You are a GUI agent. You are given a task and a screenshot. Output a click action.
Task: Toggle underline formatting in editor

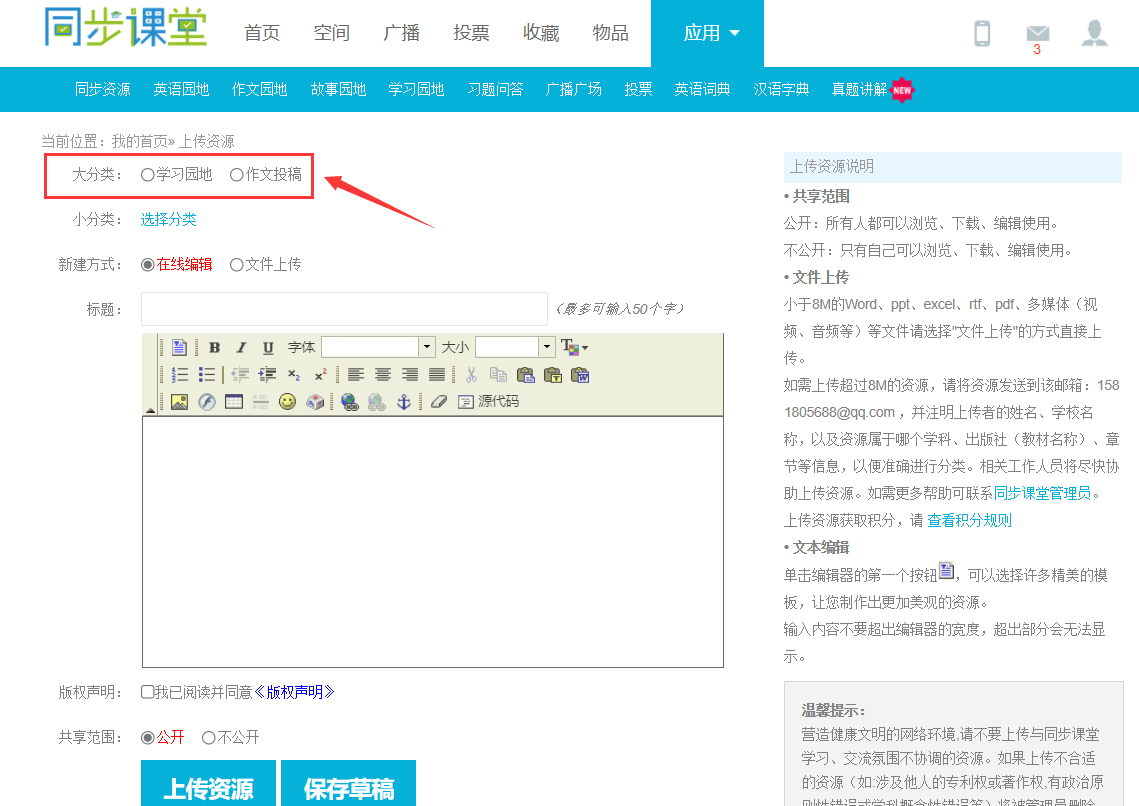click(x=268, y=347)
